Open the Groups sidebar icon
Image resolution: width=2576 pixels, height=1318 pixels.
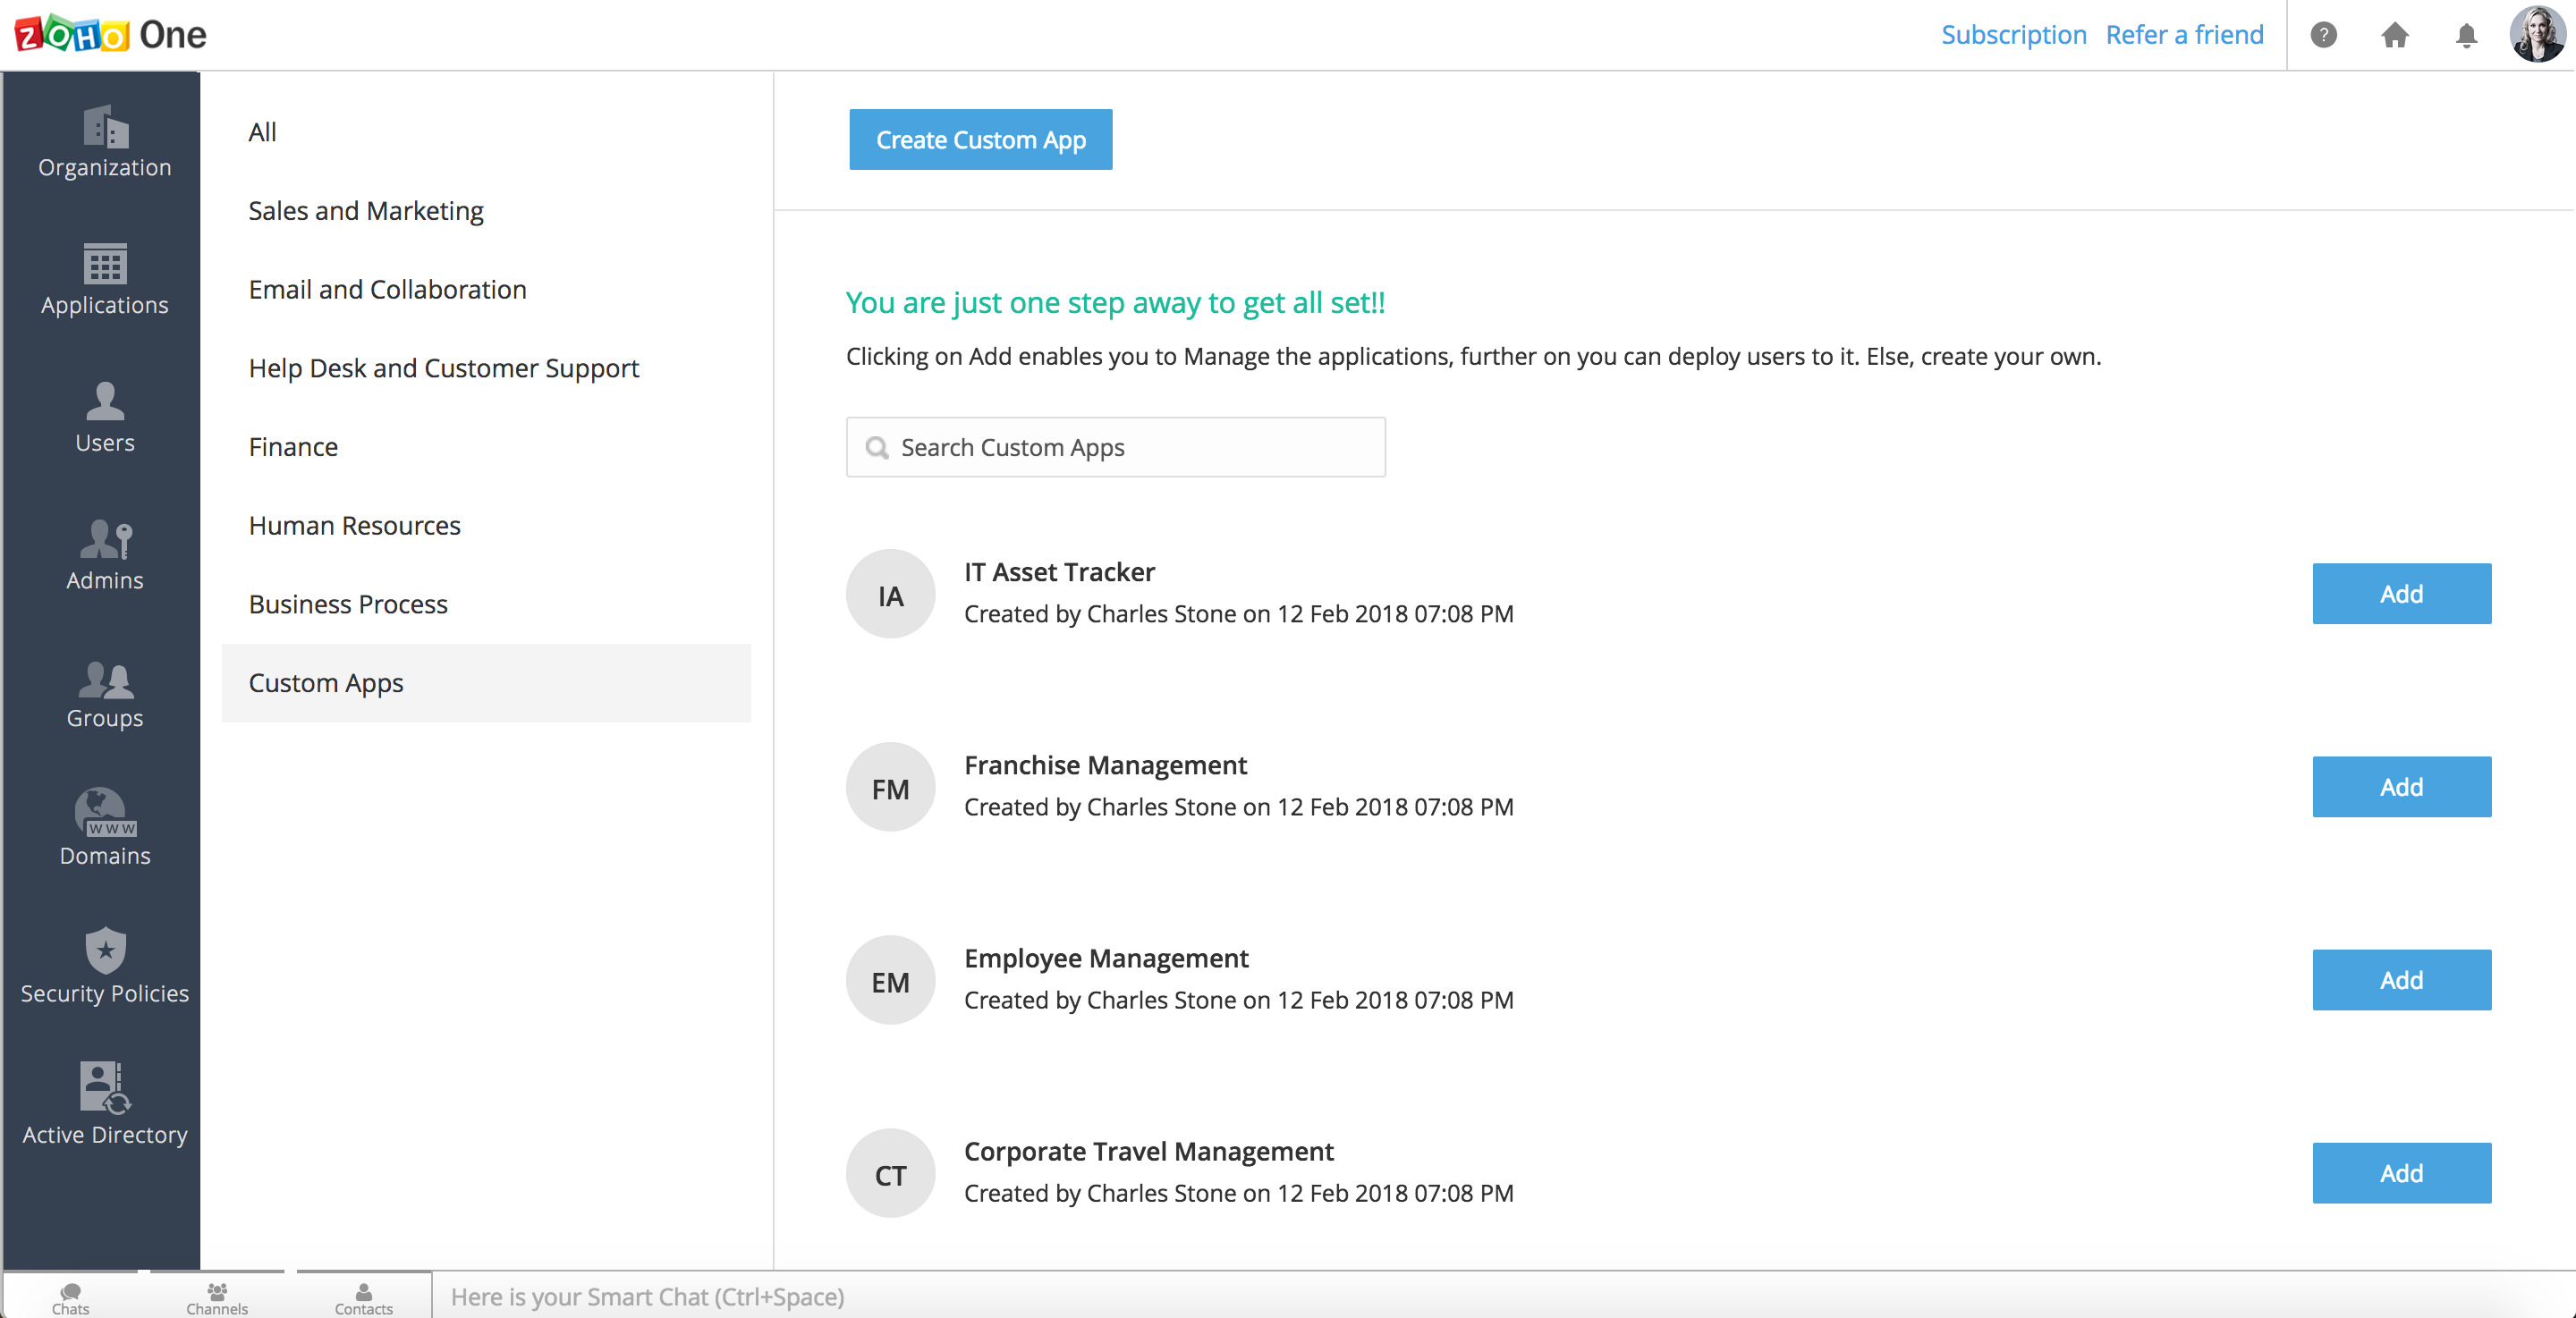pos(105,680)
